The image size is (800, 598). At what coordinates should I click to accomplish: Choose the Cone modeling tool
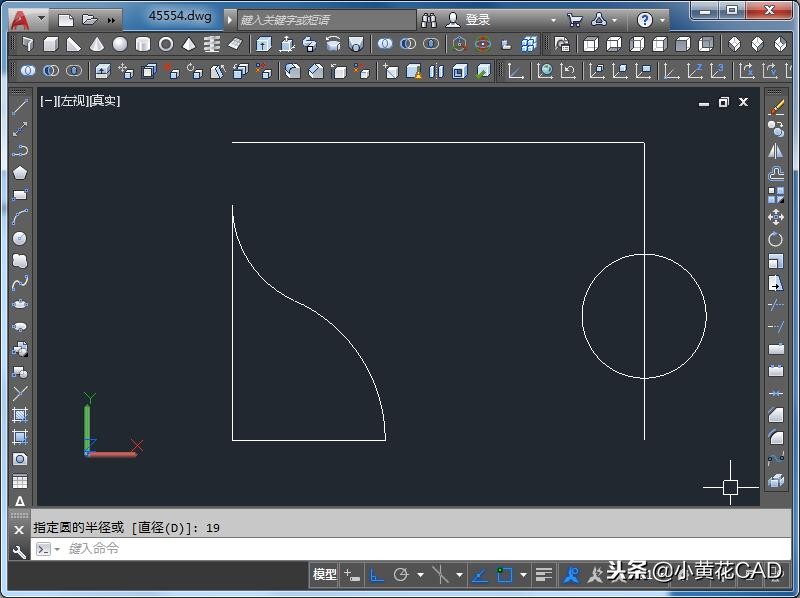click(x=97, y=45)
